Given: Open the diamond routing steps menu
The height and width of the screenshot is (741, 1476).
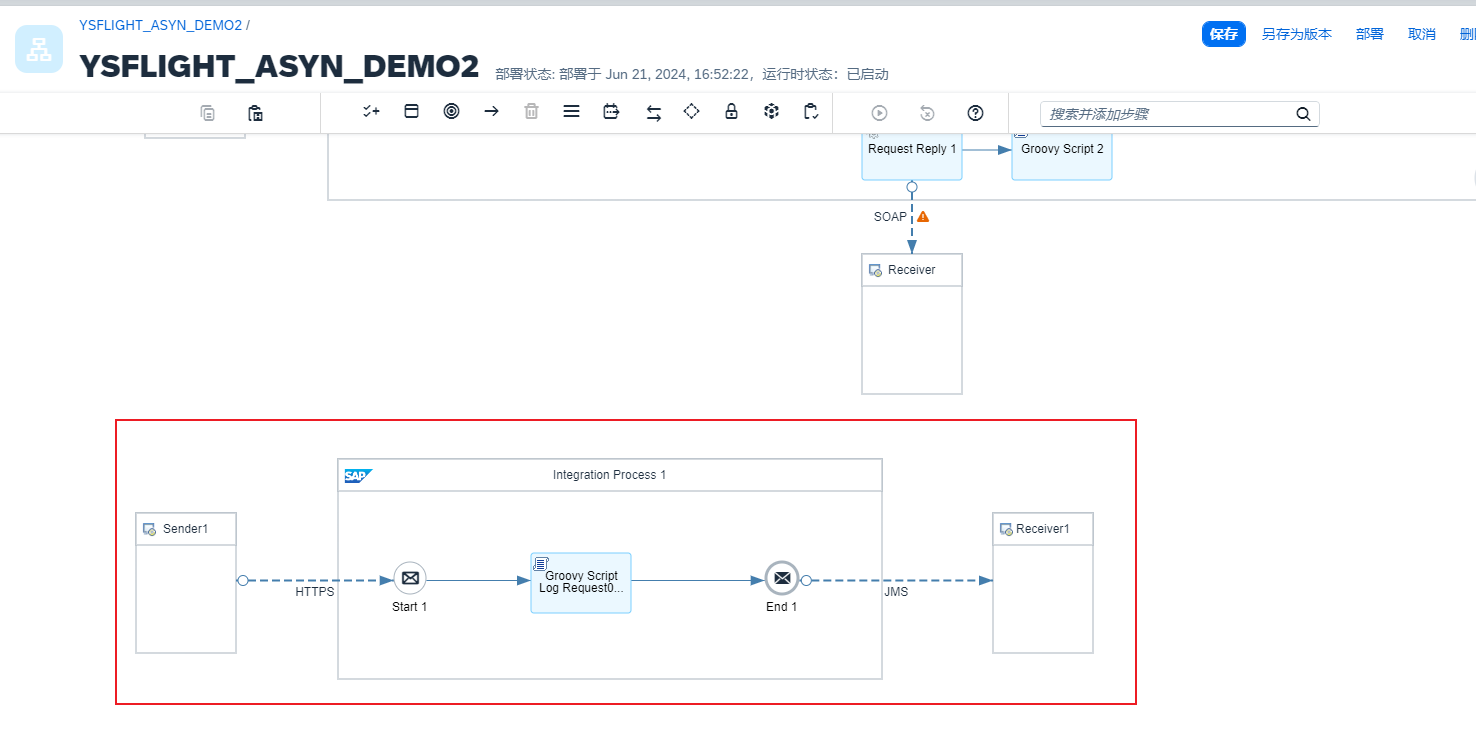Looking at the screenshot, I should (x=691, y=112).
